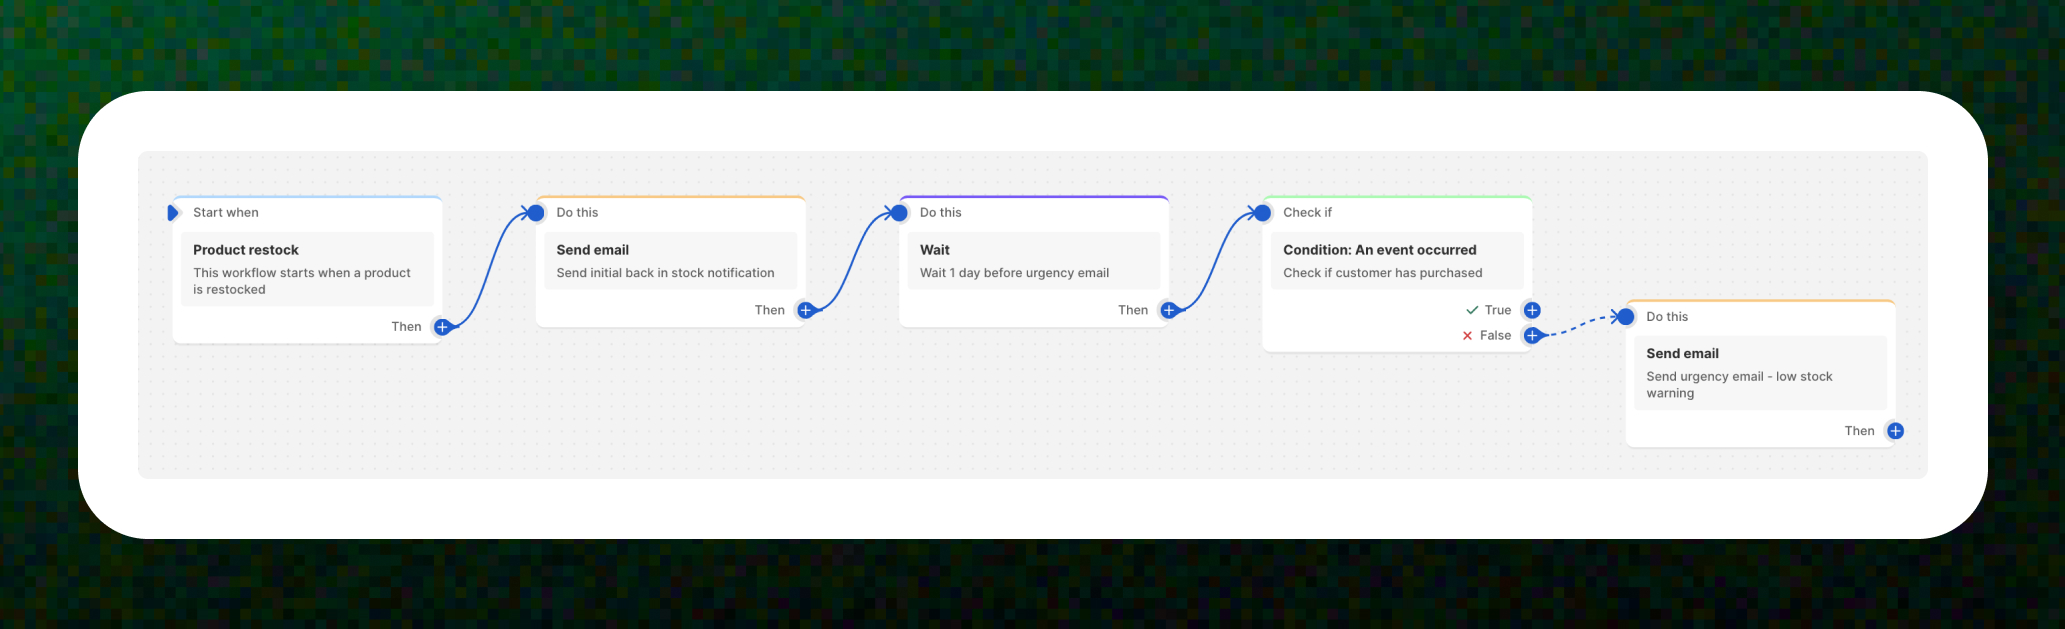Click the plus icon after Product restock's Then
This screenshot has height=629, width=2065.
coord(442,327)
